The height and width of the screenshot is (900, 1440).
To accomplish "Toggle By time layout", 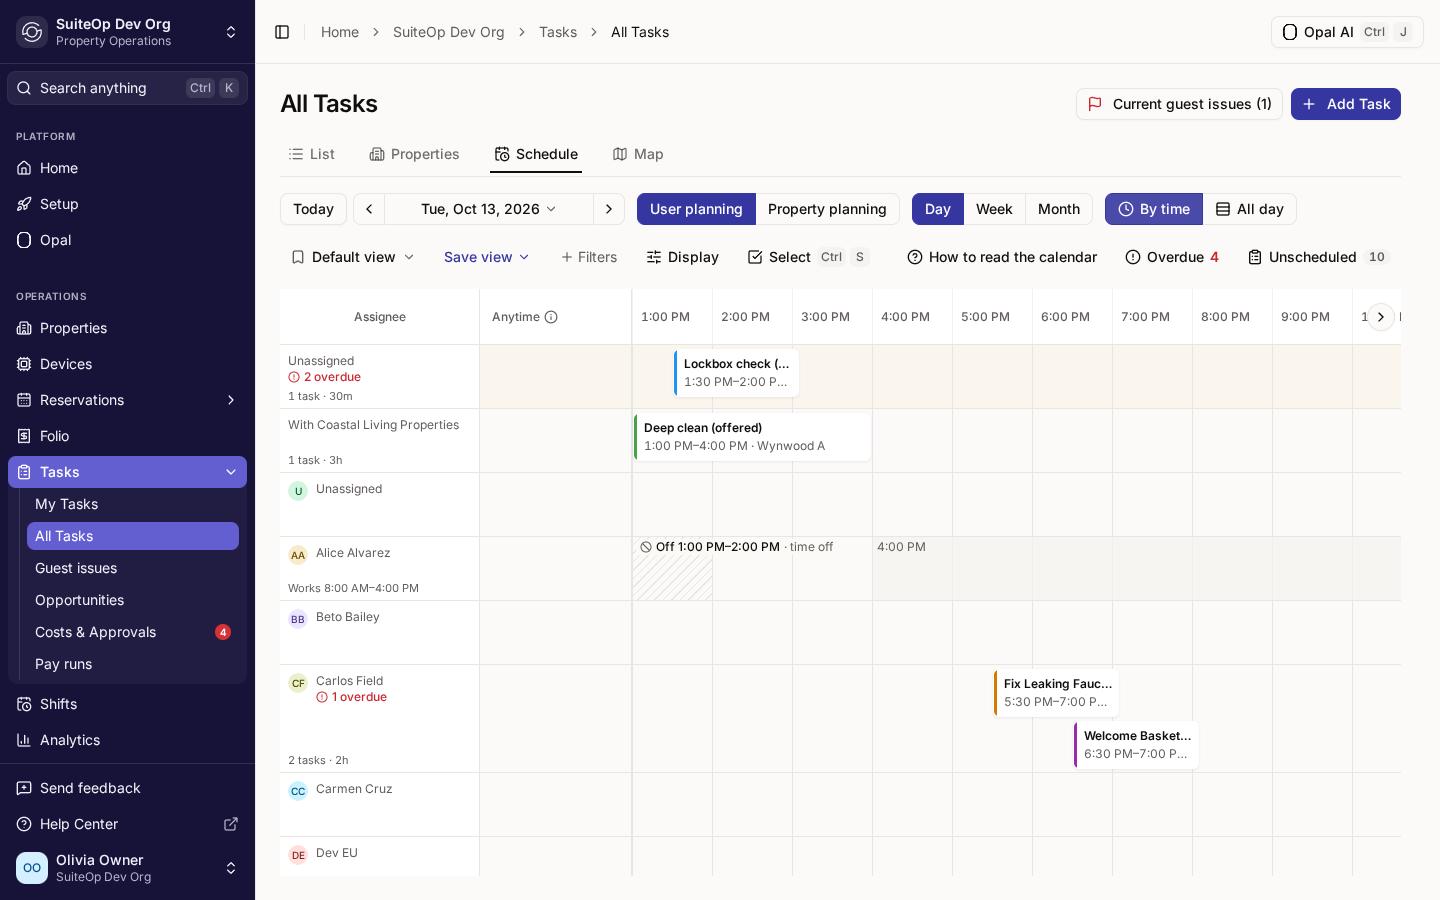I will (1154, 209).
